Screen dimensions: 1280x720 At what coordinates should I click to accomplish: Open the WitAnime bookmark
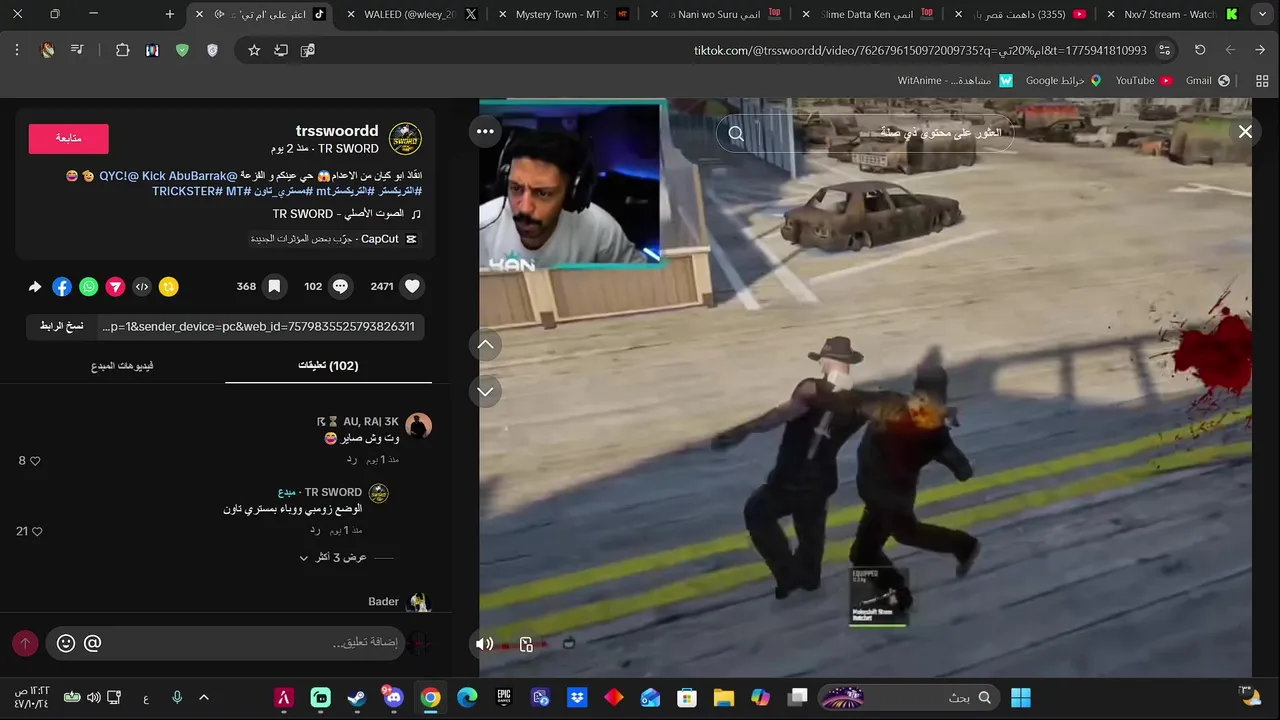click(x=954, y=80)
